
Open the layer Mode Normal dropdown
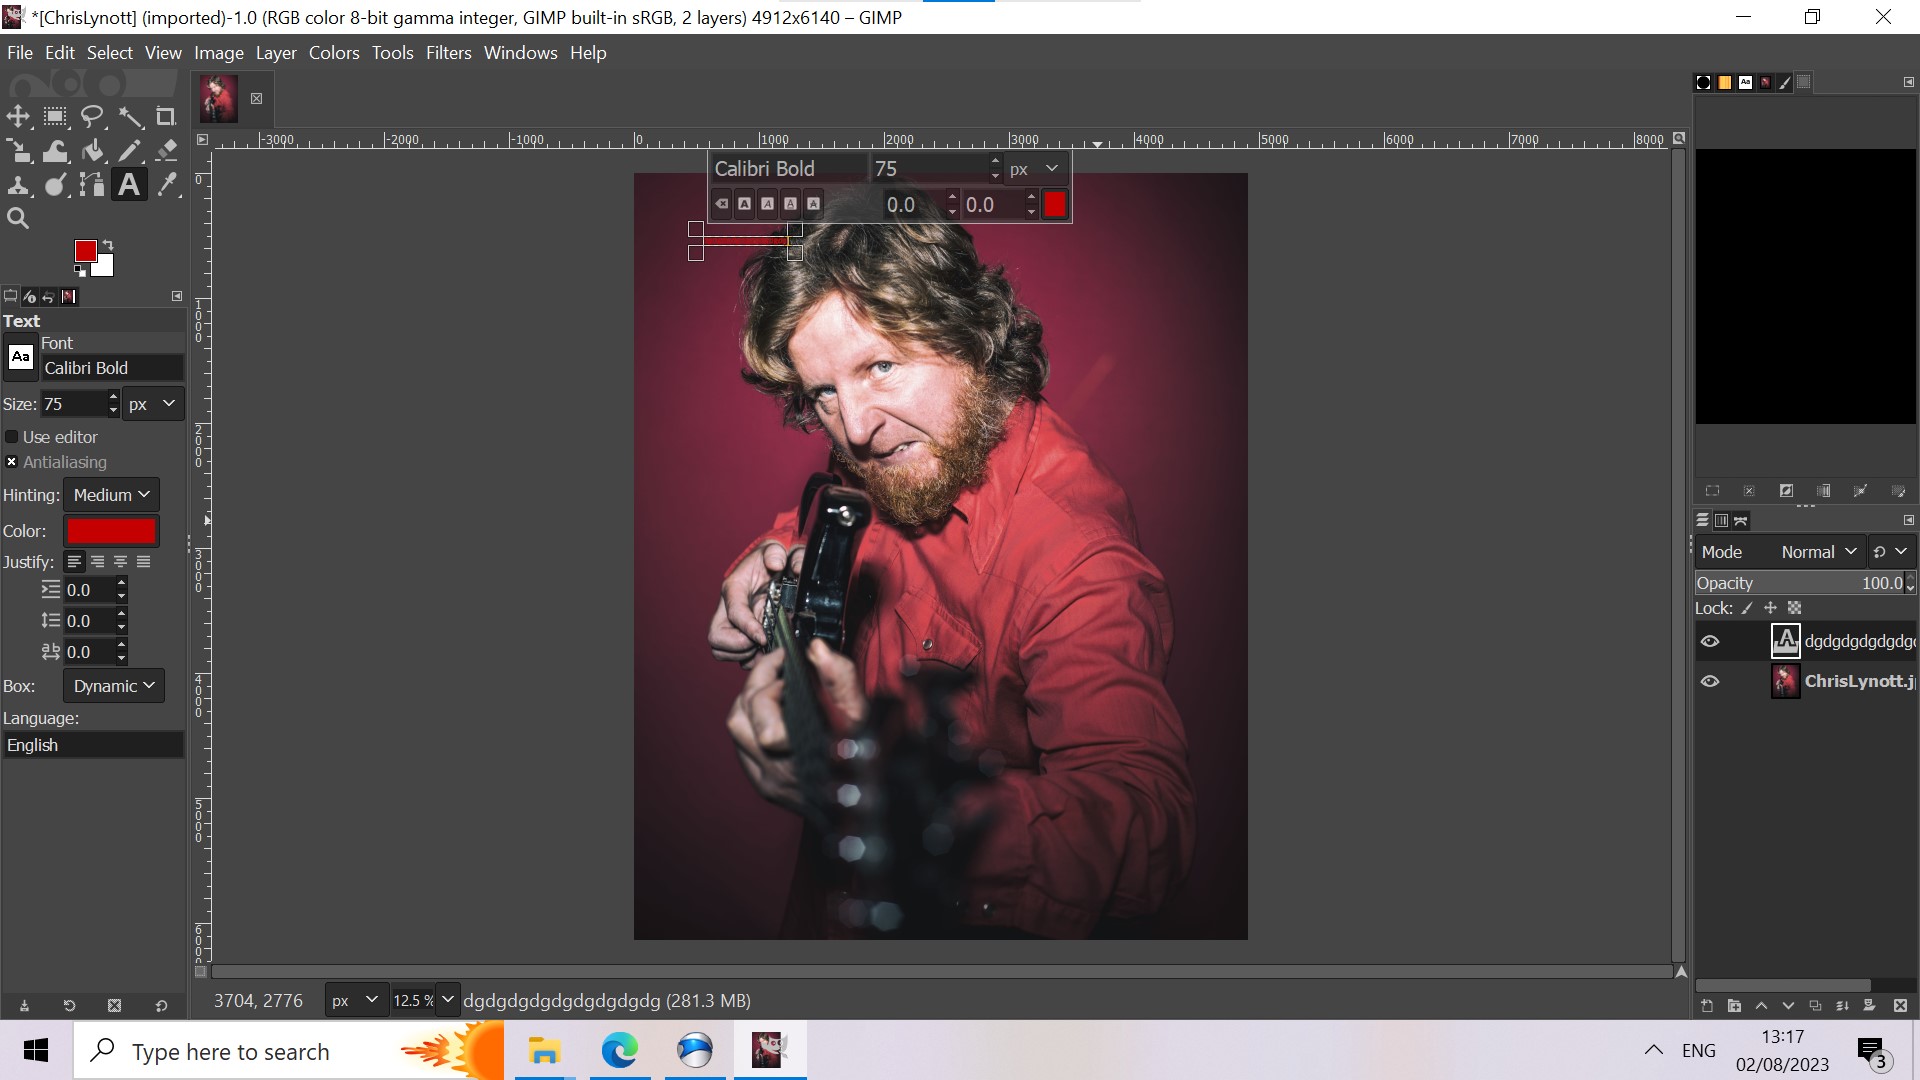click(1818, 552)
